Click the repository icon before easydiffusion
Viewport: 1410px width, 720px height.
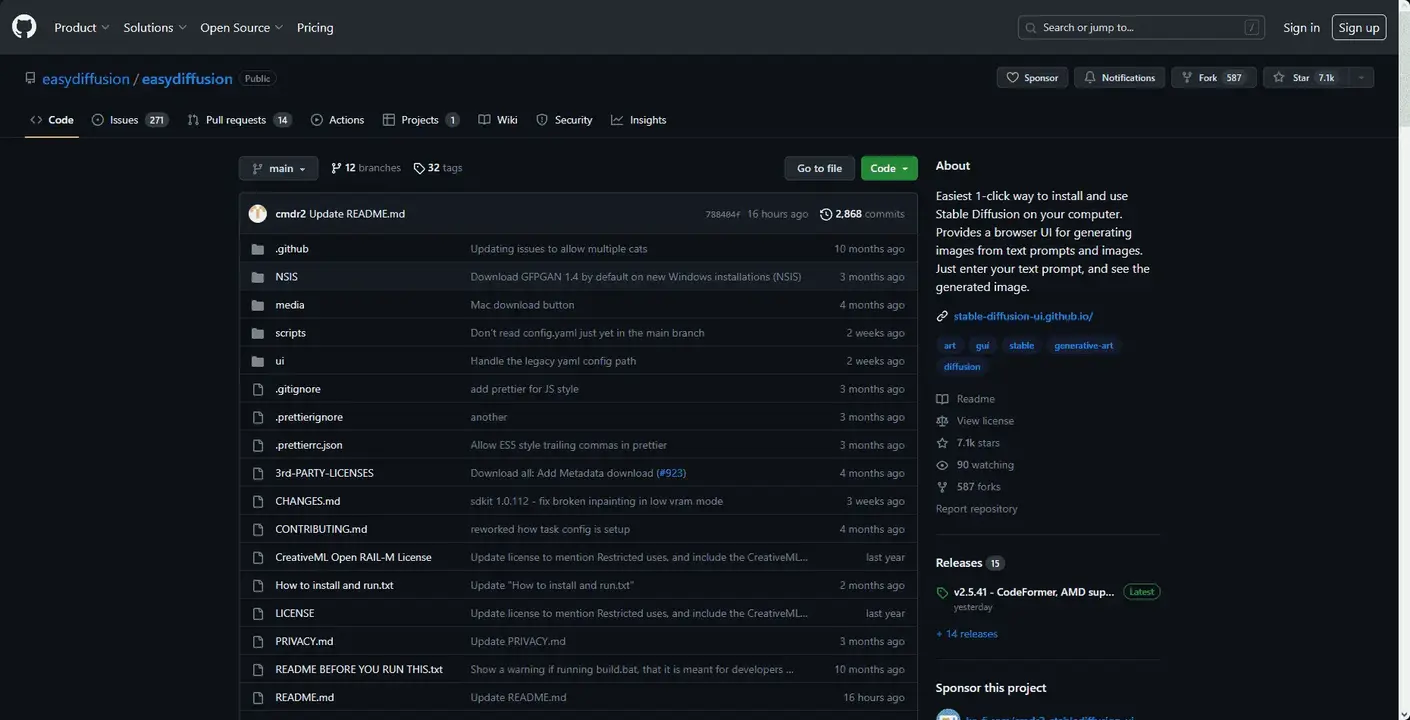(31, 78)
